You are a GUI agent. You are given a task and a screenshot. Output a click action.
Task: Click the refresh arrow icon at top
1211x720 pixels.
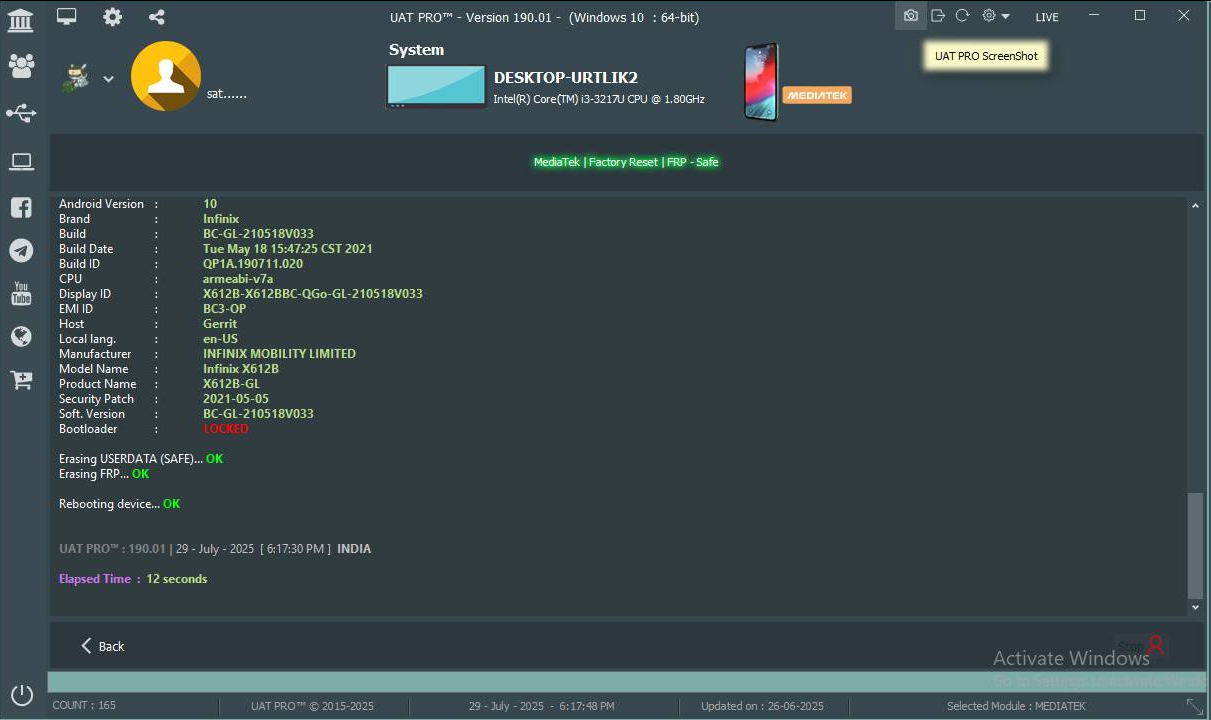[962, 16]
